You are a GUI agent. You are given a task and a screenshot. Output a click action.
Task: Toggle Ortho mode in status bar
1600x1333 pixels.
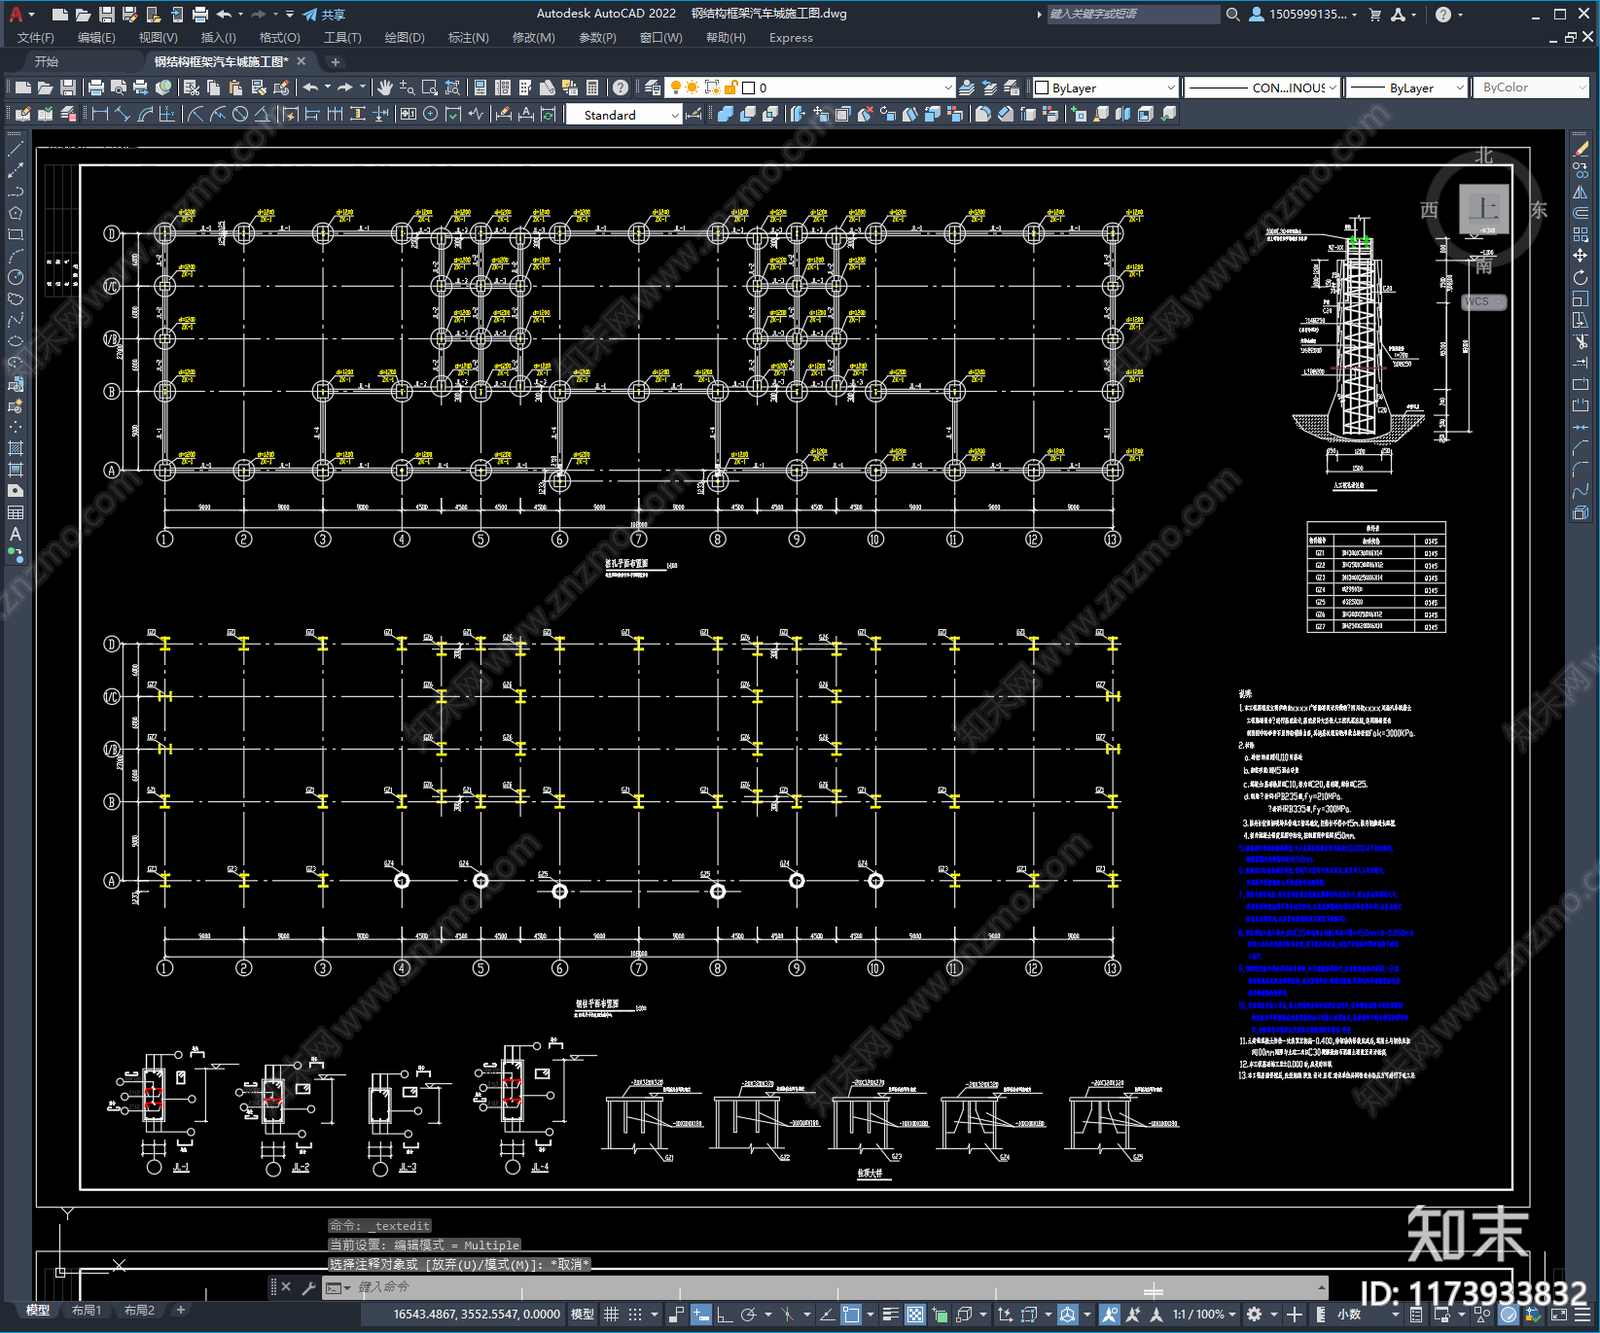click(x=724, y=1315)
